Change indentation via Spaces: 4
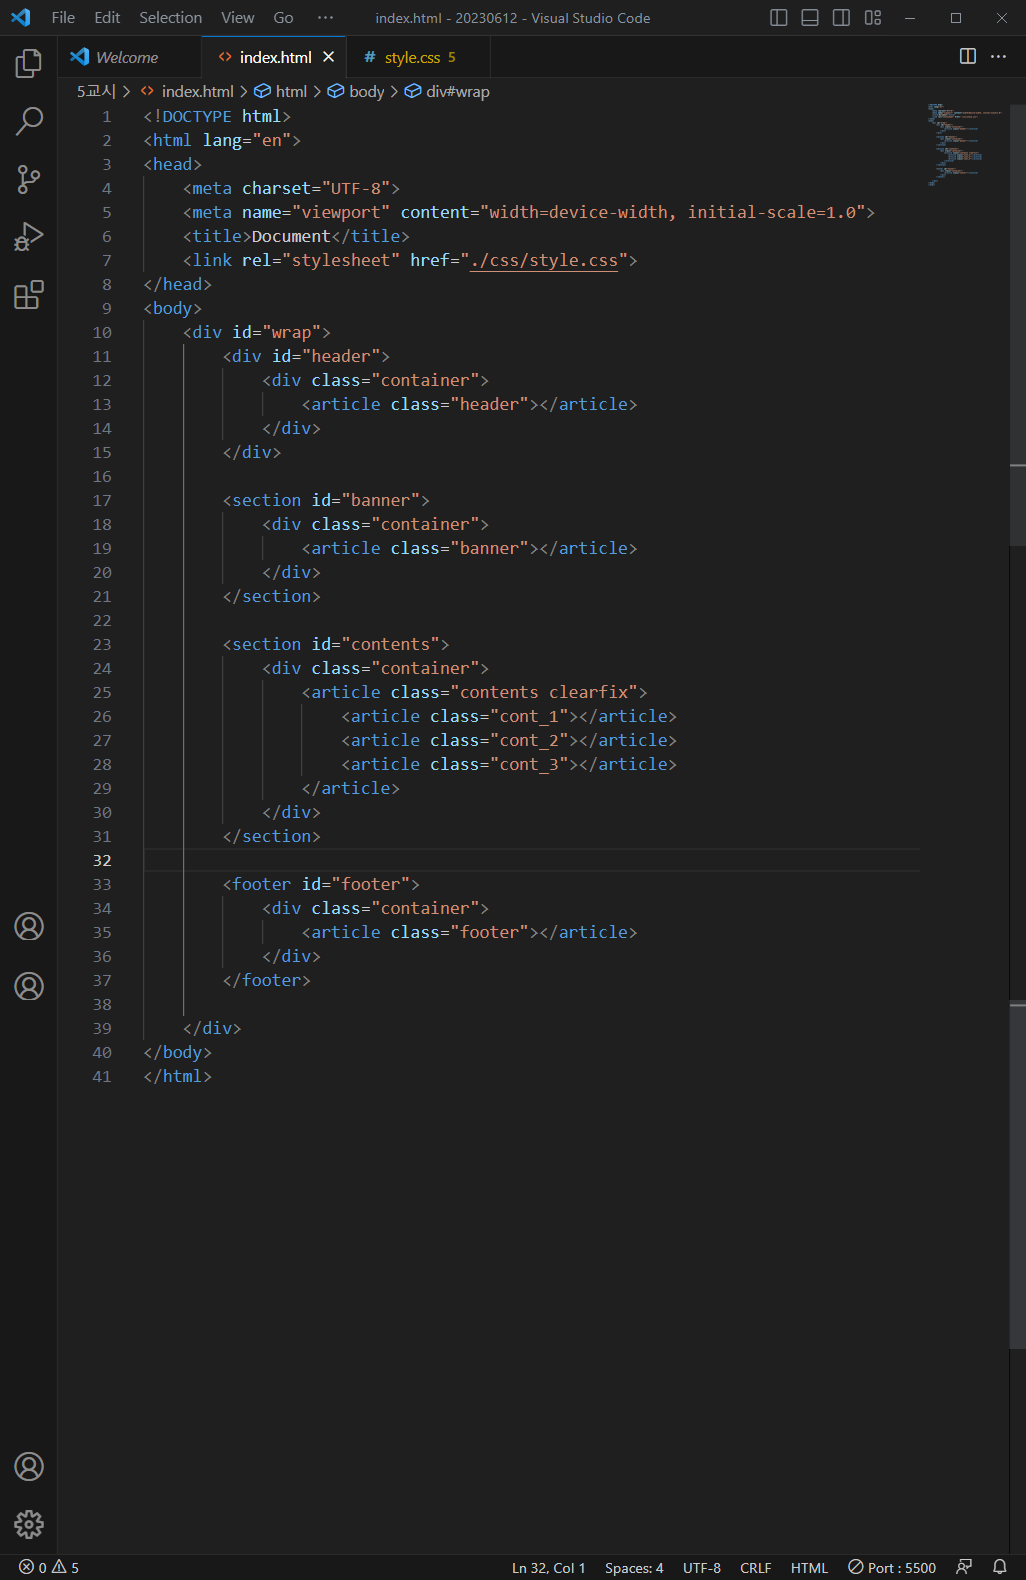The height and width of the screenshot is (1580, 1026). [x=634, y=1567]
